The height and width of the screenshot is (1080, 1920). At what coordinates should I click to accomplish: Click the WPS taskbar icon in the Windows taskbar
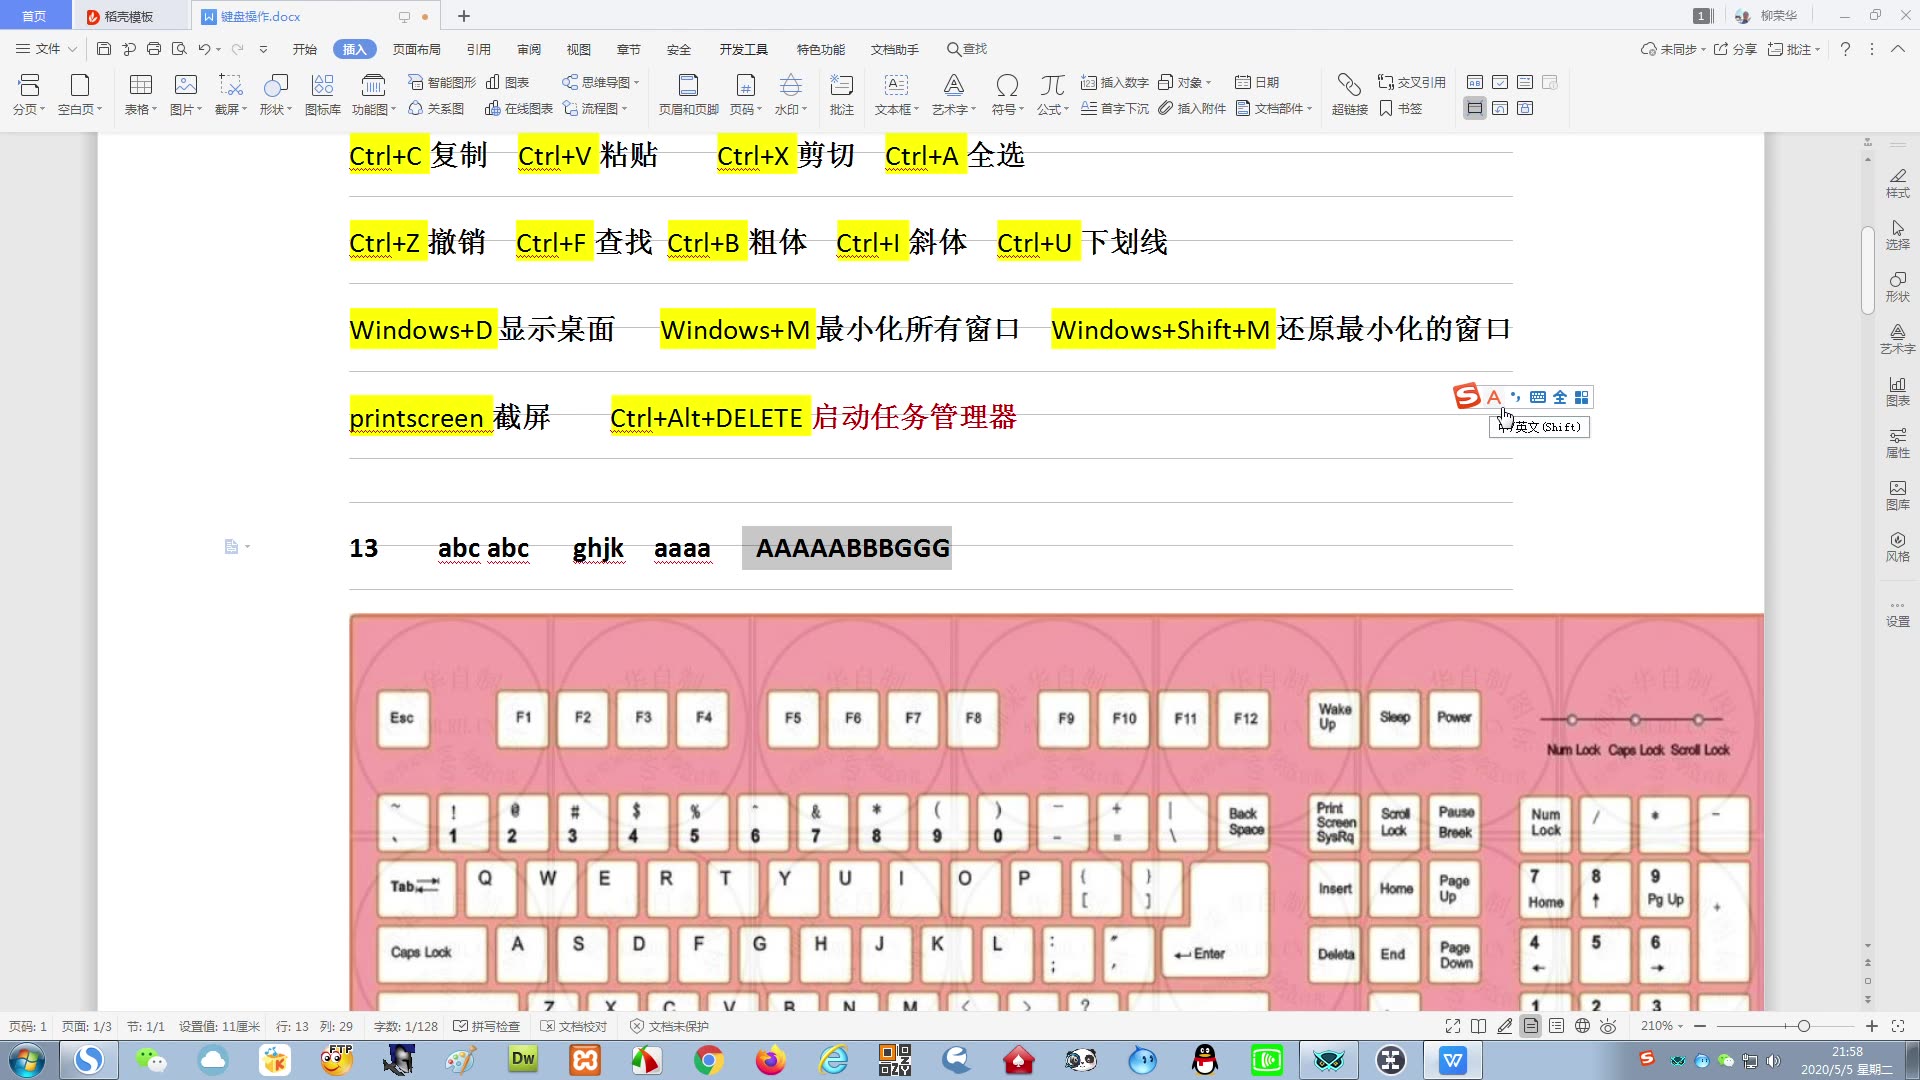(1452, 1060)
